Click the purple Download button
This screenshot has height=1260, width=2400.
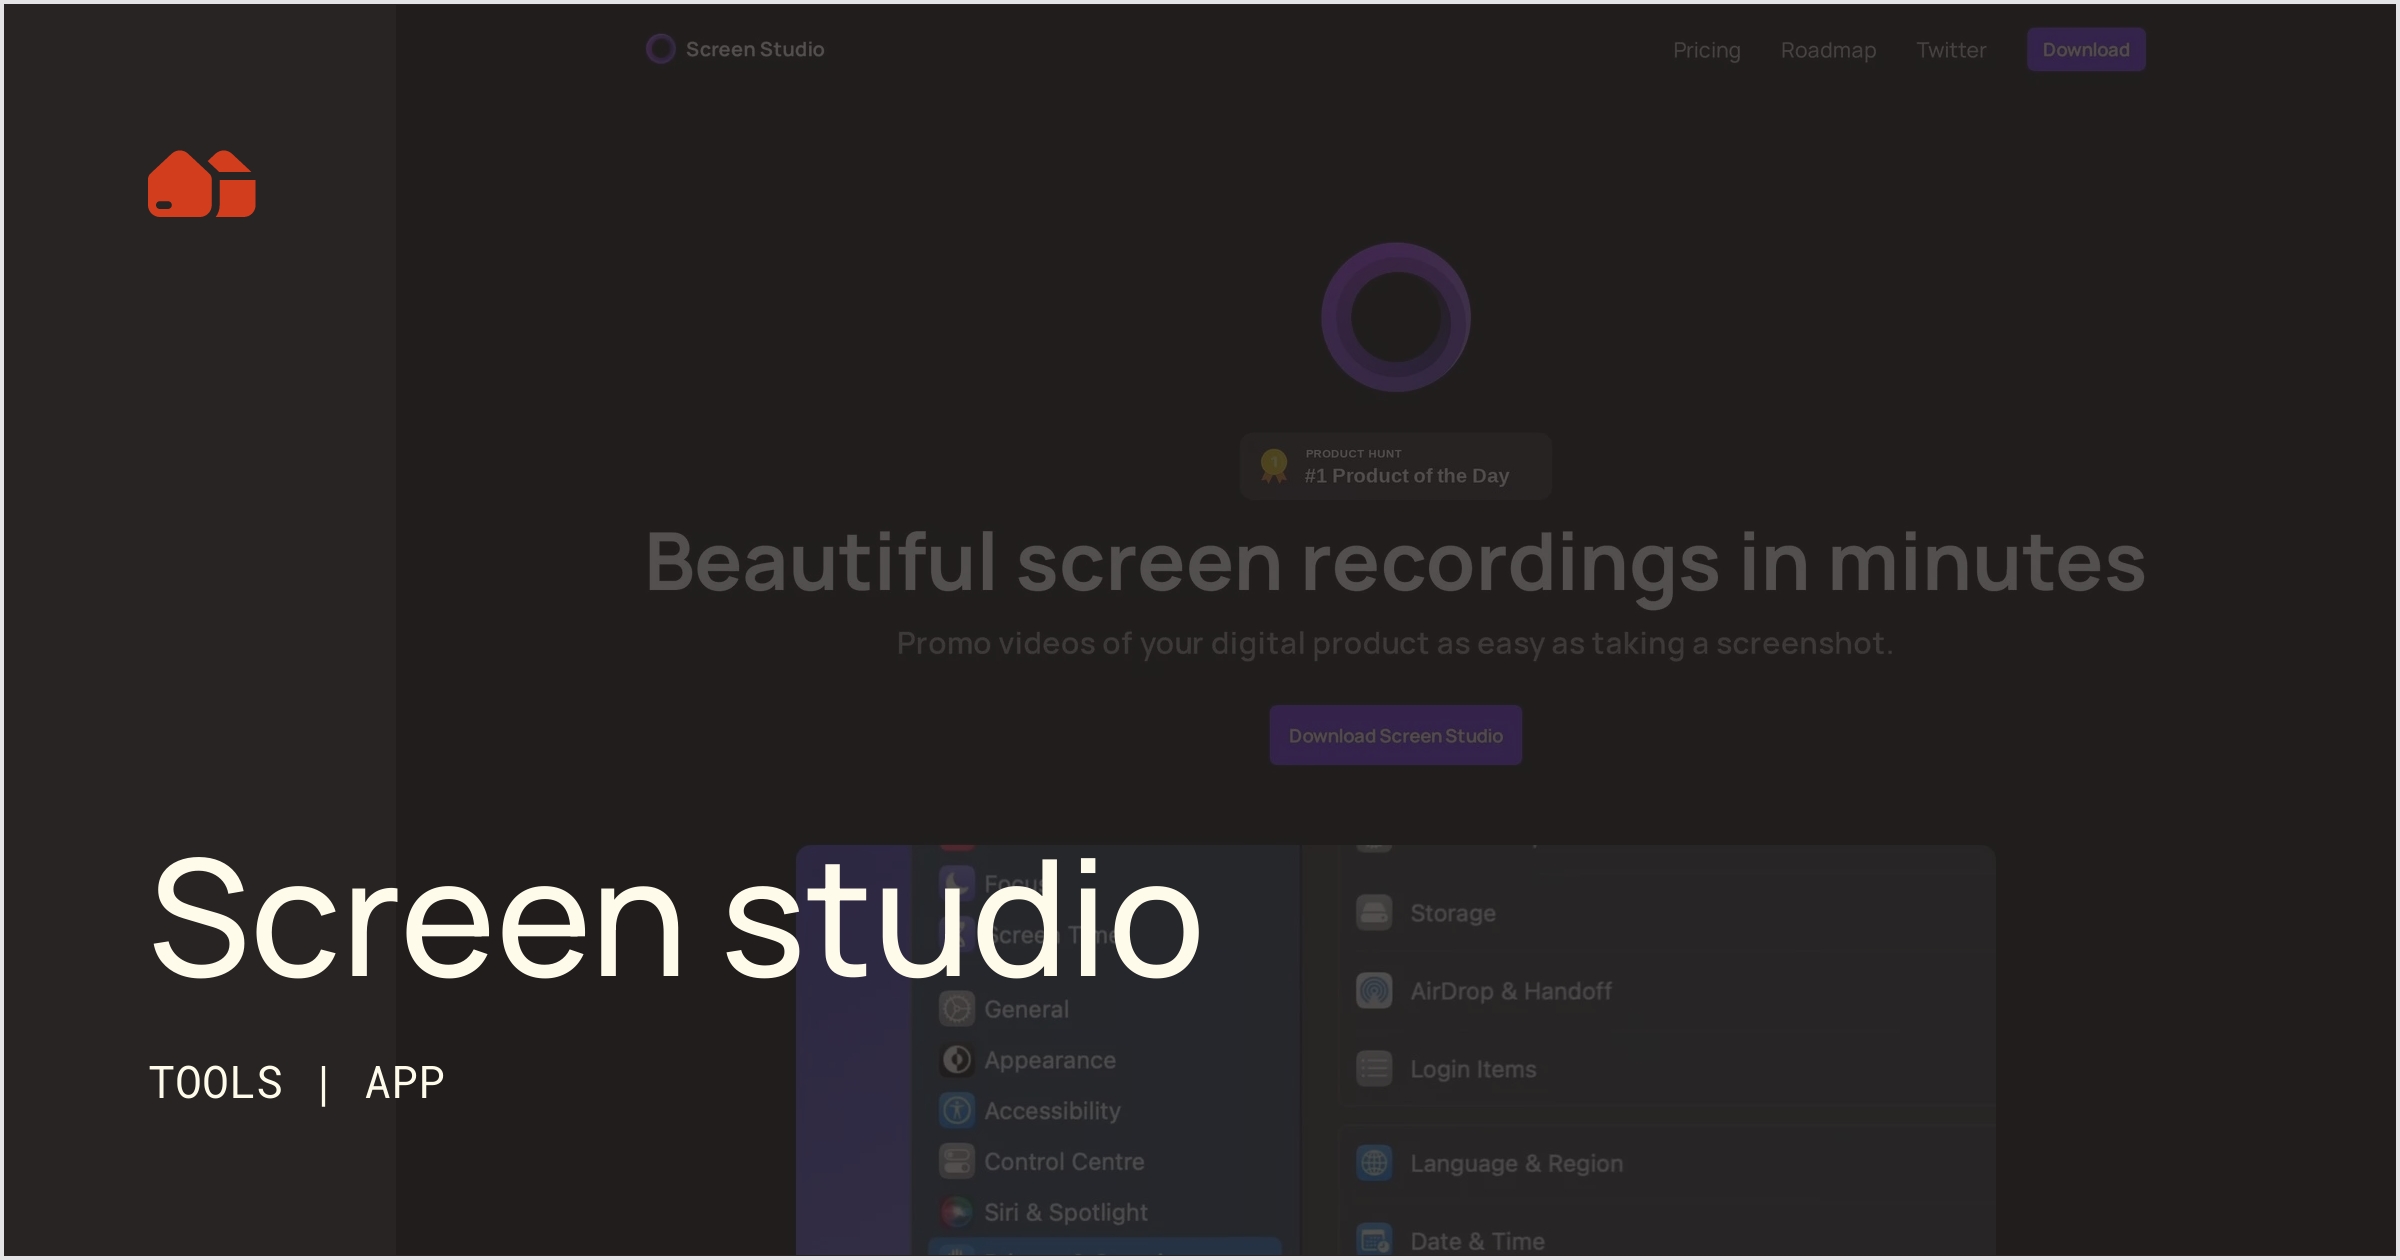(2085, 48)
